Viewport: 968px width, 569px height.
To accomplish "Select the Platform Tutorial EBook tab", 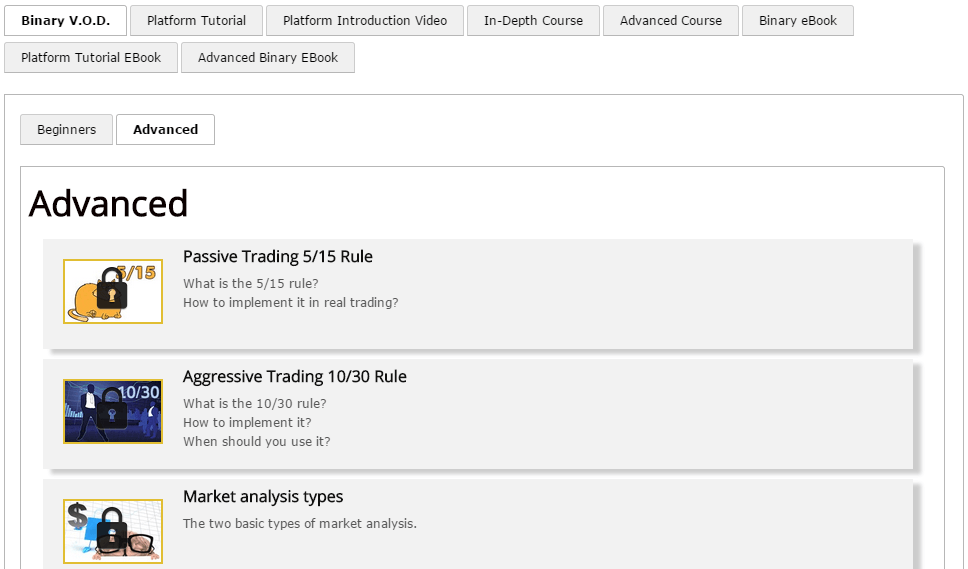I will pyautogui.click(x=91, y=58).
